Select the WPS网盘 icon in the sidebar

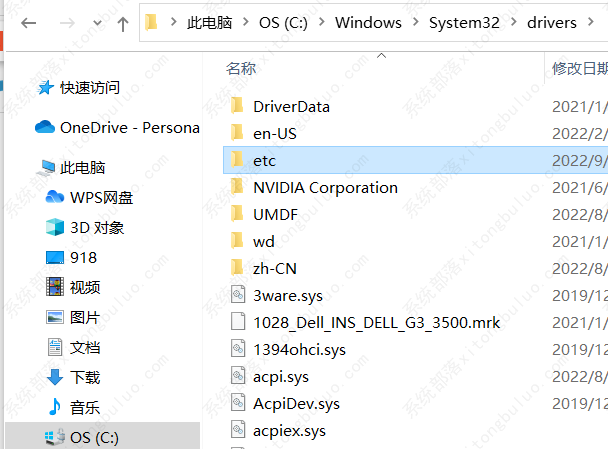click(55, 197)
